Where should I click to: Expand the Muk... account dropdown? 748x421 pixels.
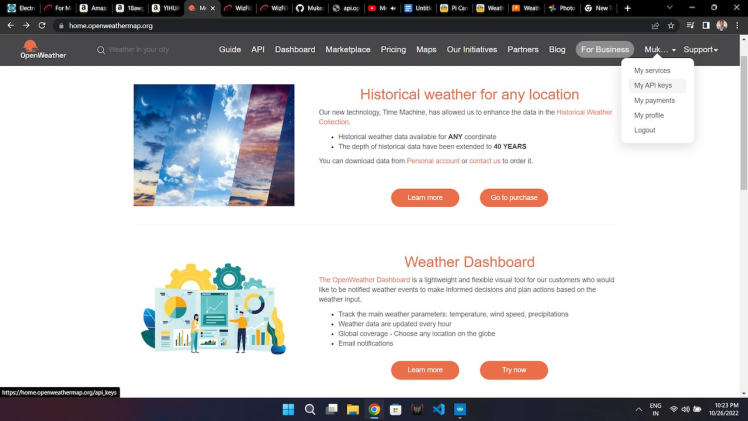[x=660, y=50]
